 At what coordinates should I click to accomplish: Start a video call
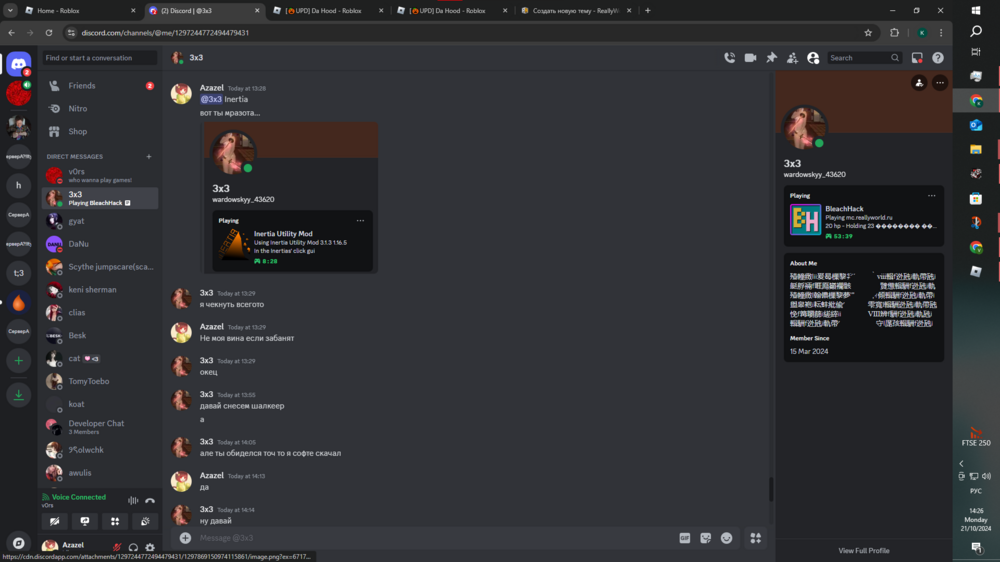[x=751, y=57]
